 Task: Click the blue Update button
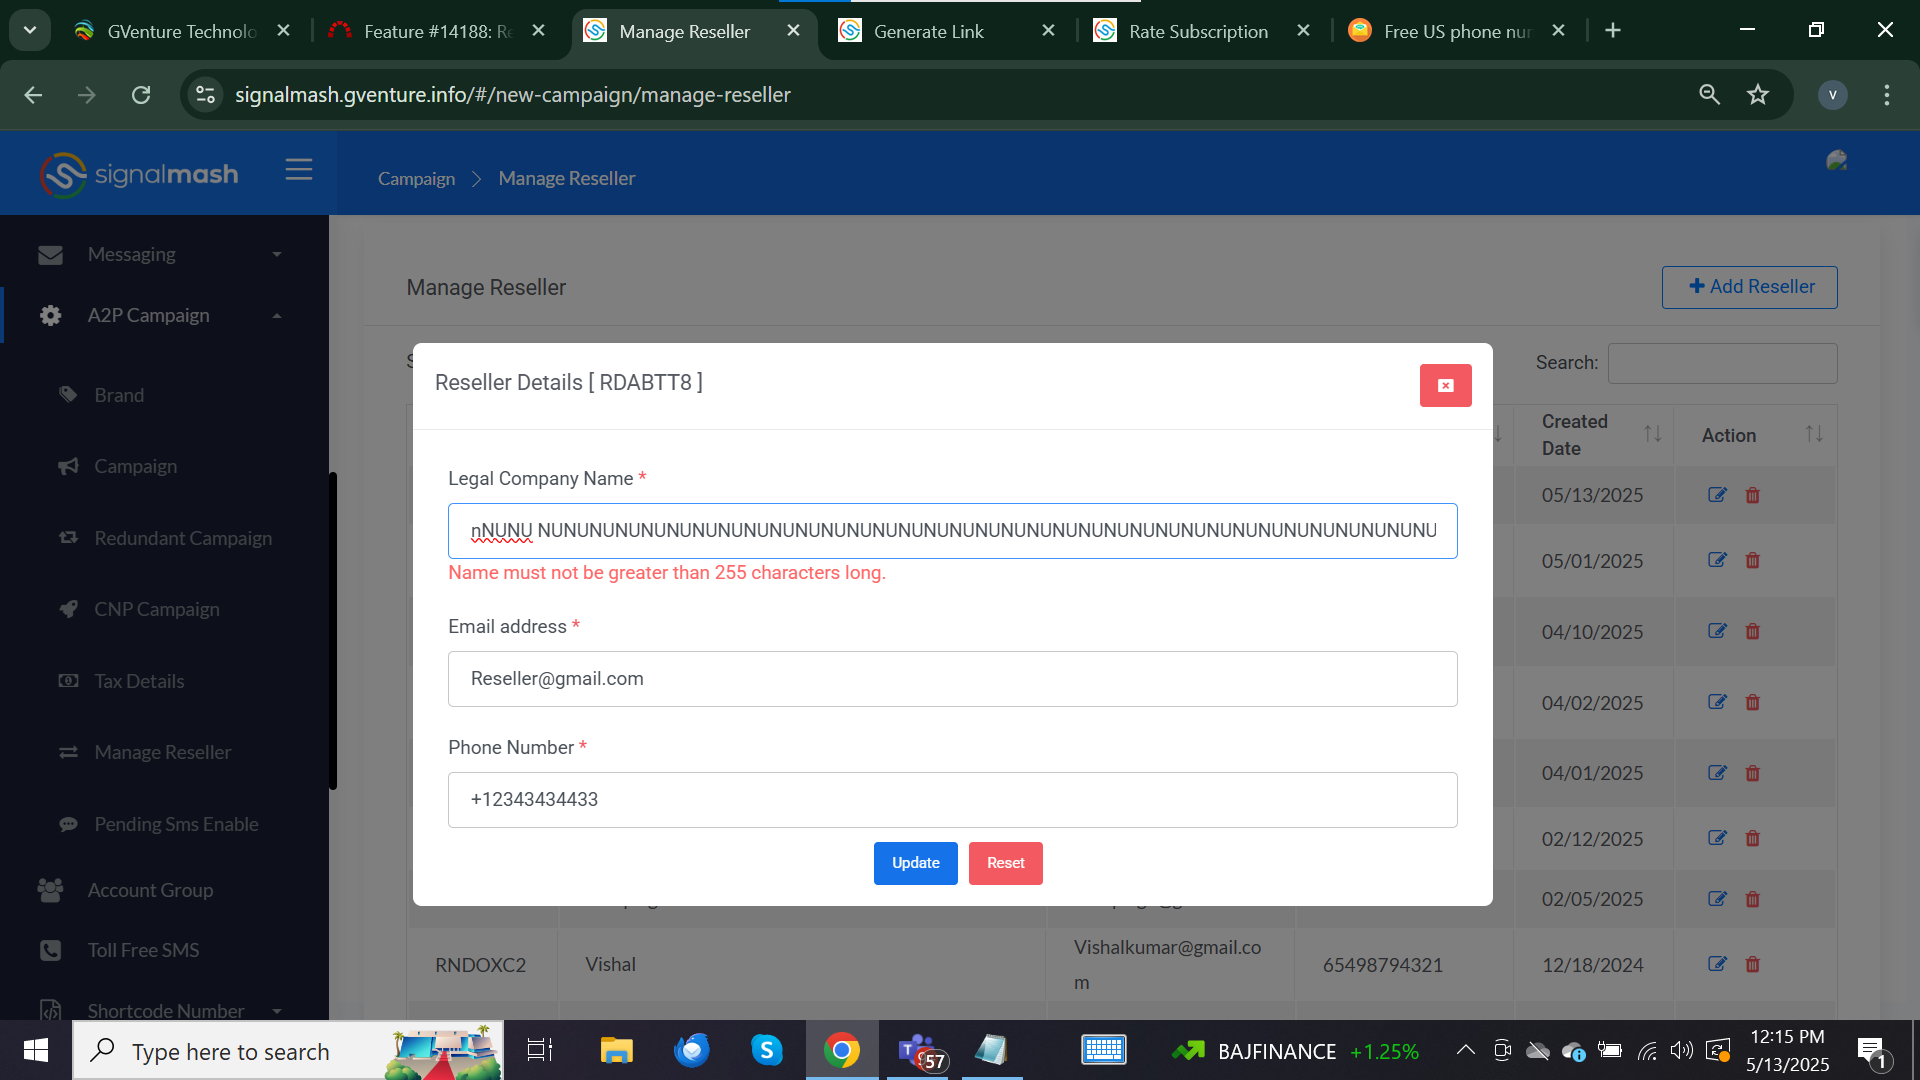tap(915, 863)
